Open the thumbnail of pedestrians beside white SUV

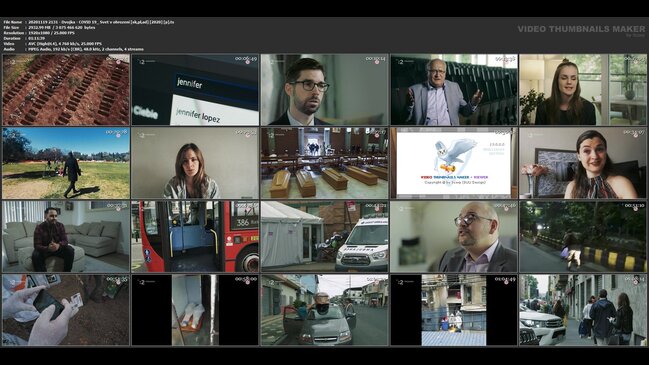(x=583, y=310)
